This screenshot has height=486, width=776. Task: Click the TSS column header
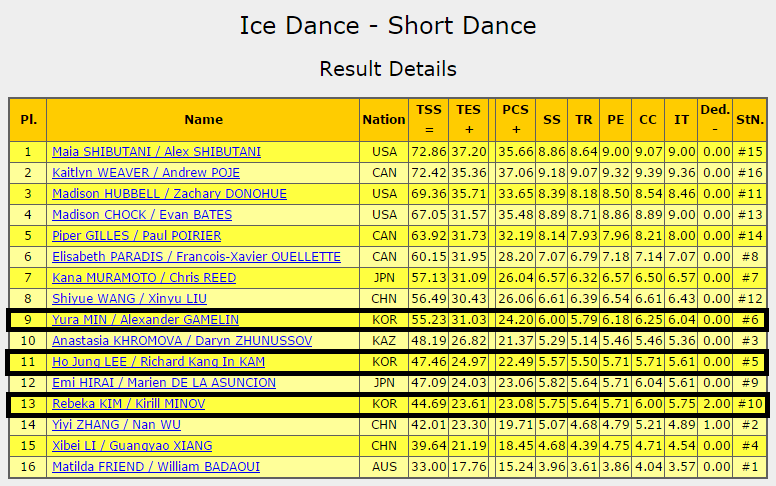click(x=429, y=120)
